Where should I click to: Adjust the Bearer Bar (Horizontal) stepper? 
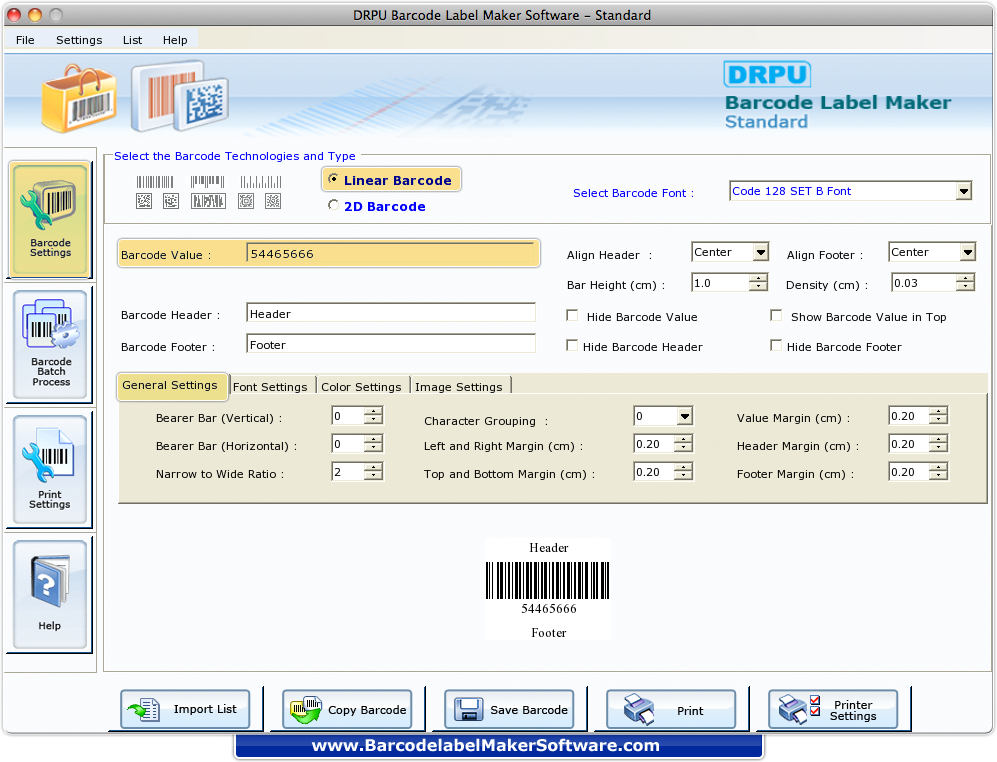coord(373,443)
